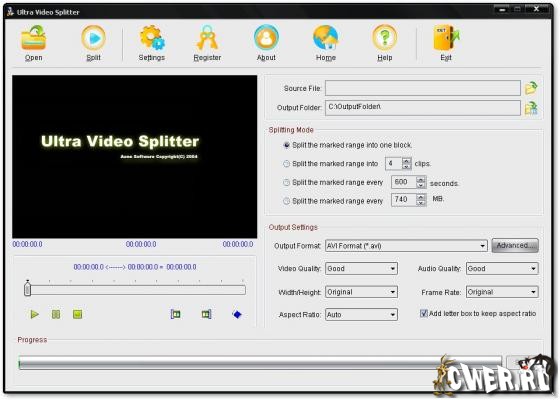Open Help from the toolbar

[385, 42]
